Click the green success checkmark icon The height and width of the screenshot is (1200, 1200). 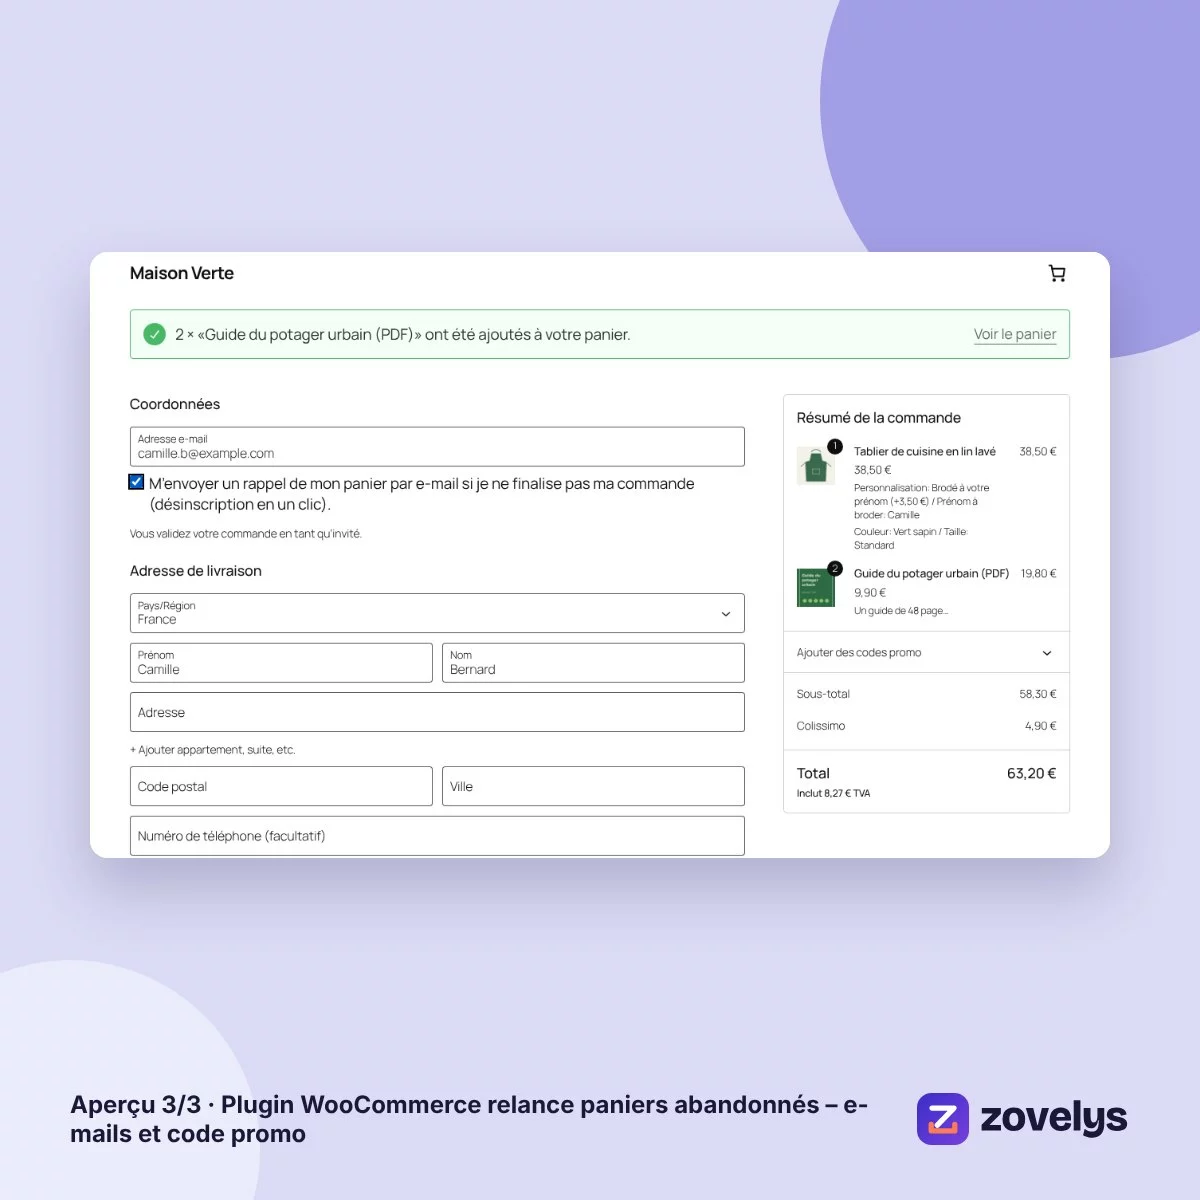point(154,334)
